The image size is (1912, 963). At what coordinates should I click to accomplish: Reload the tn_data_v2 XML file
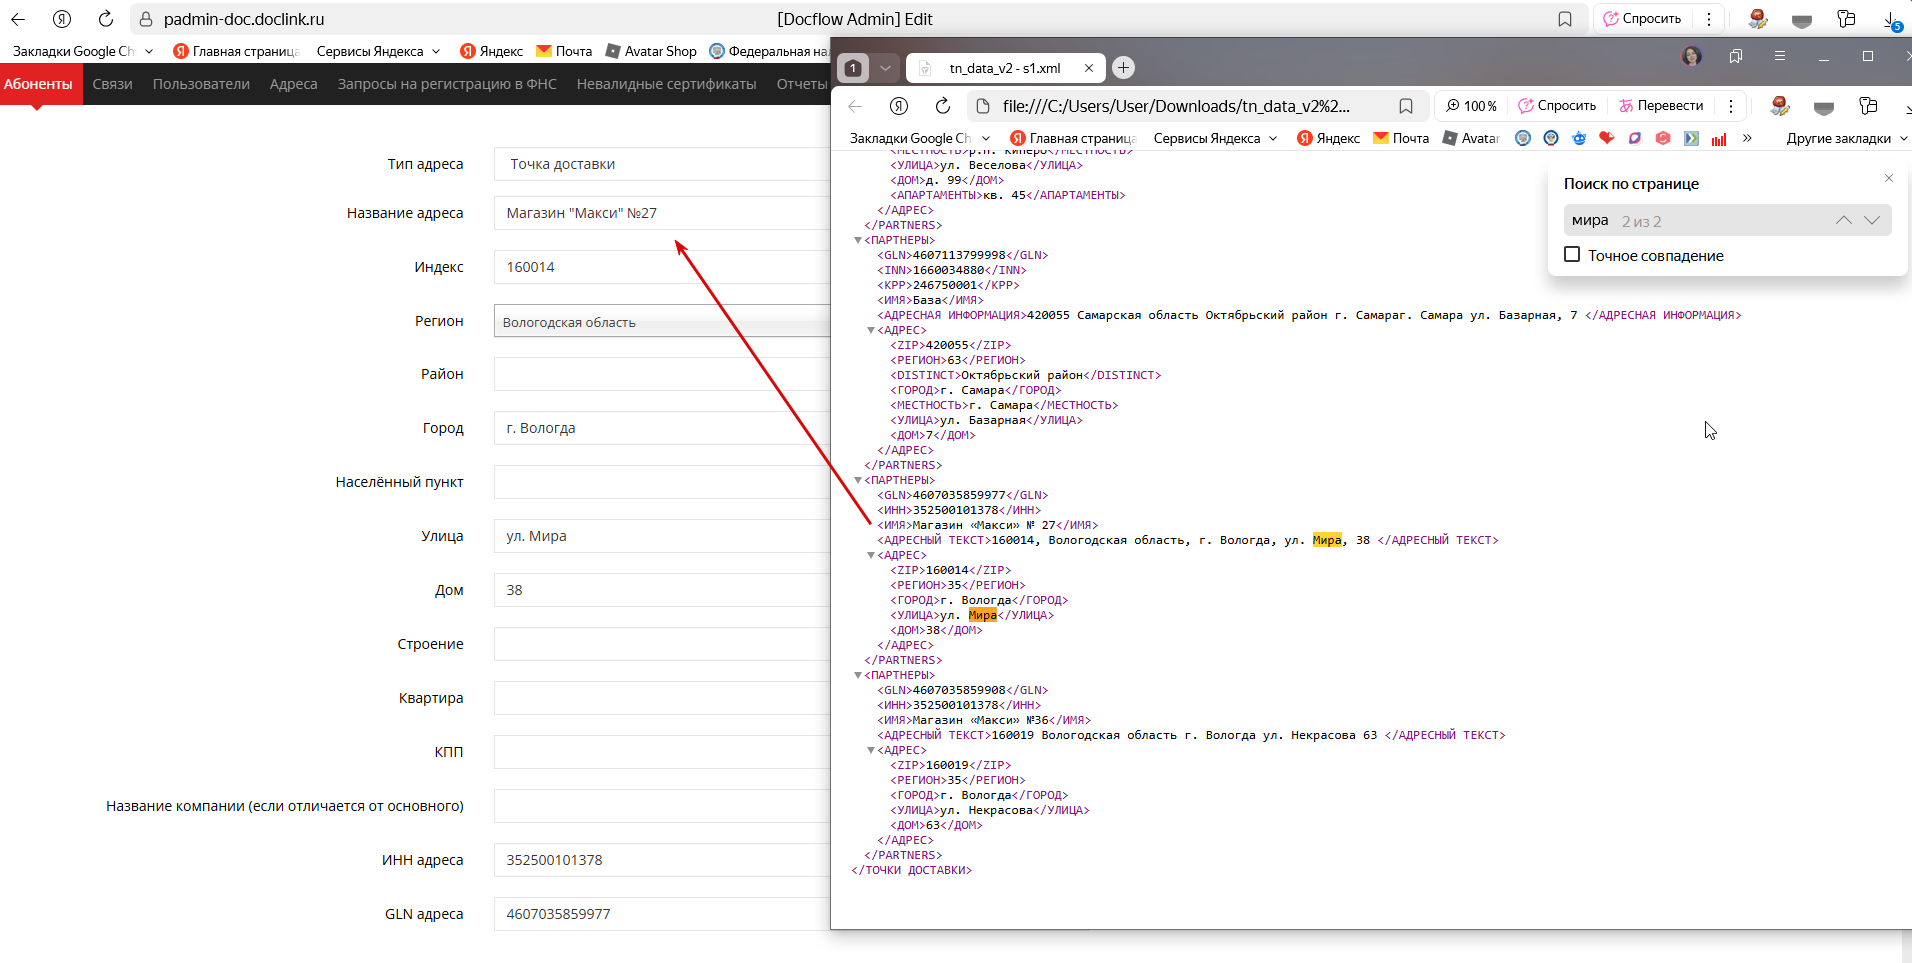943,106
